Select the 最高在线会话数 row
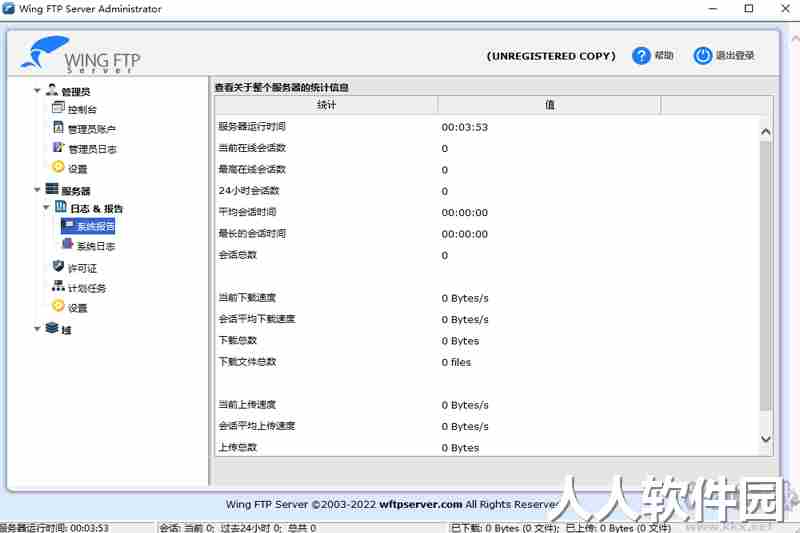Image resolution: width=800 pixels, height=533 pixels. [487, 170]
